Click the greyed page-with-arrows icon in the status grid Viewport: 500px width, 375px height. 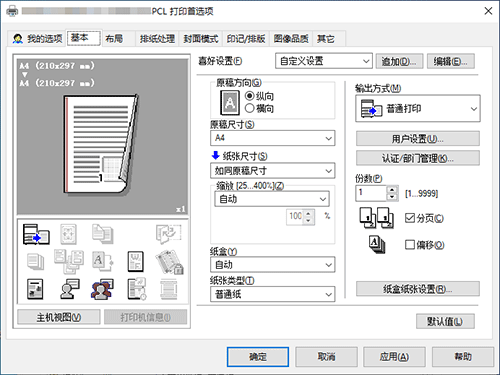68,234
